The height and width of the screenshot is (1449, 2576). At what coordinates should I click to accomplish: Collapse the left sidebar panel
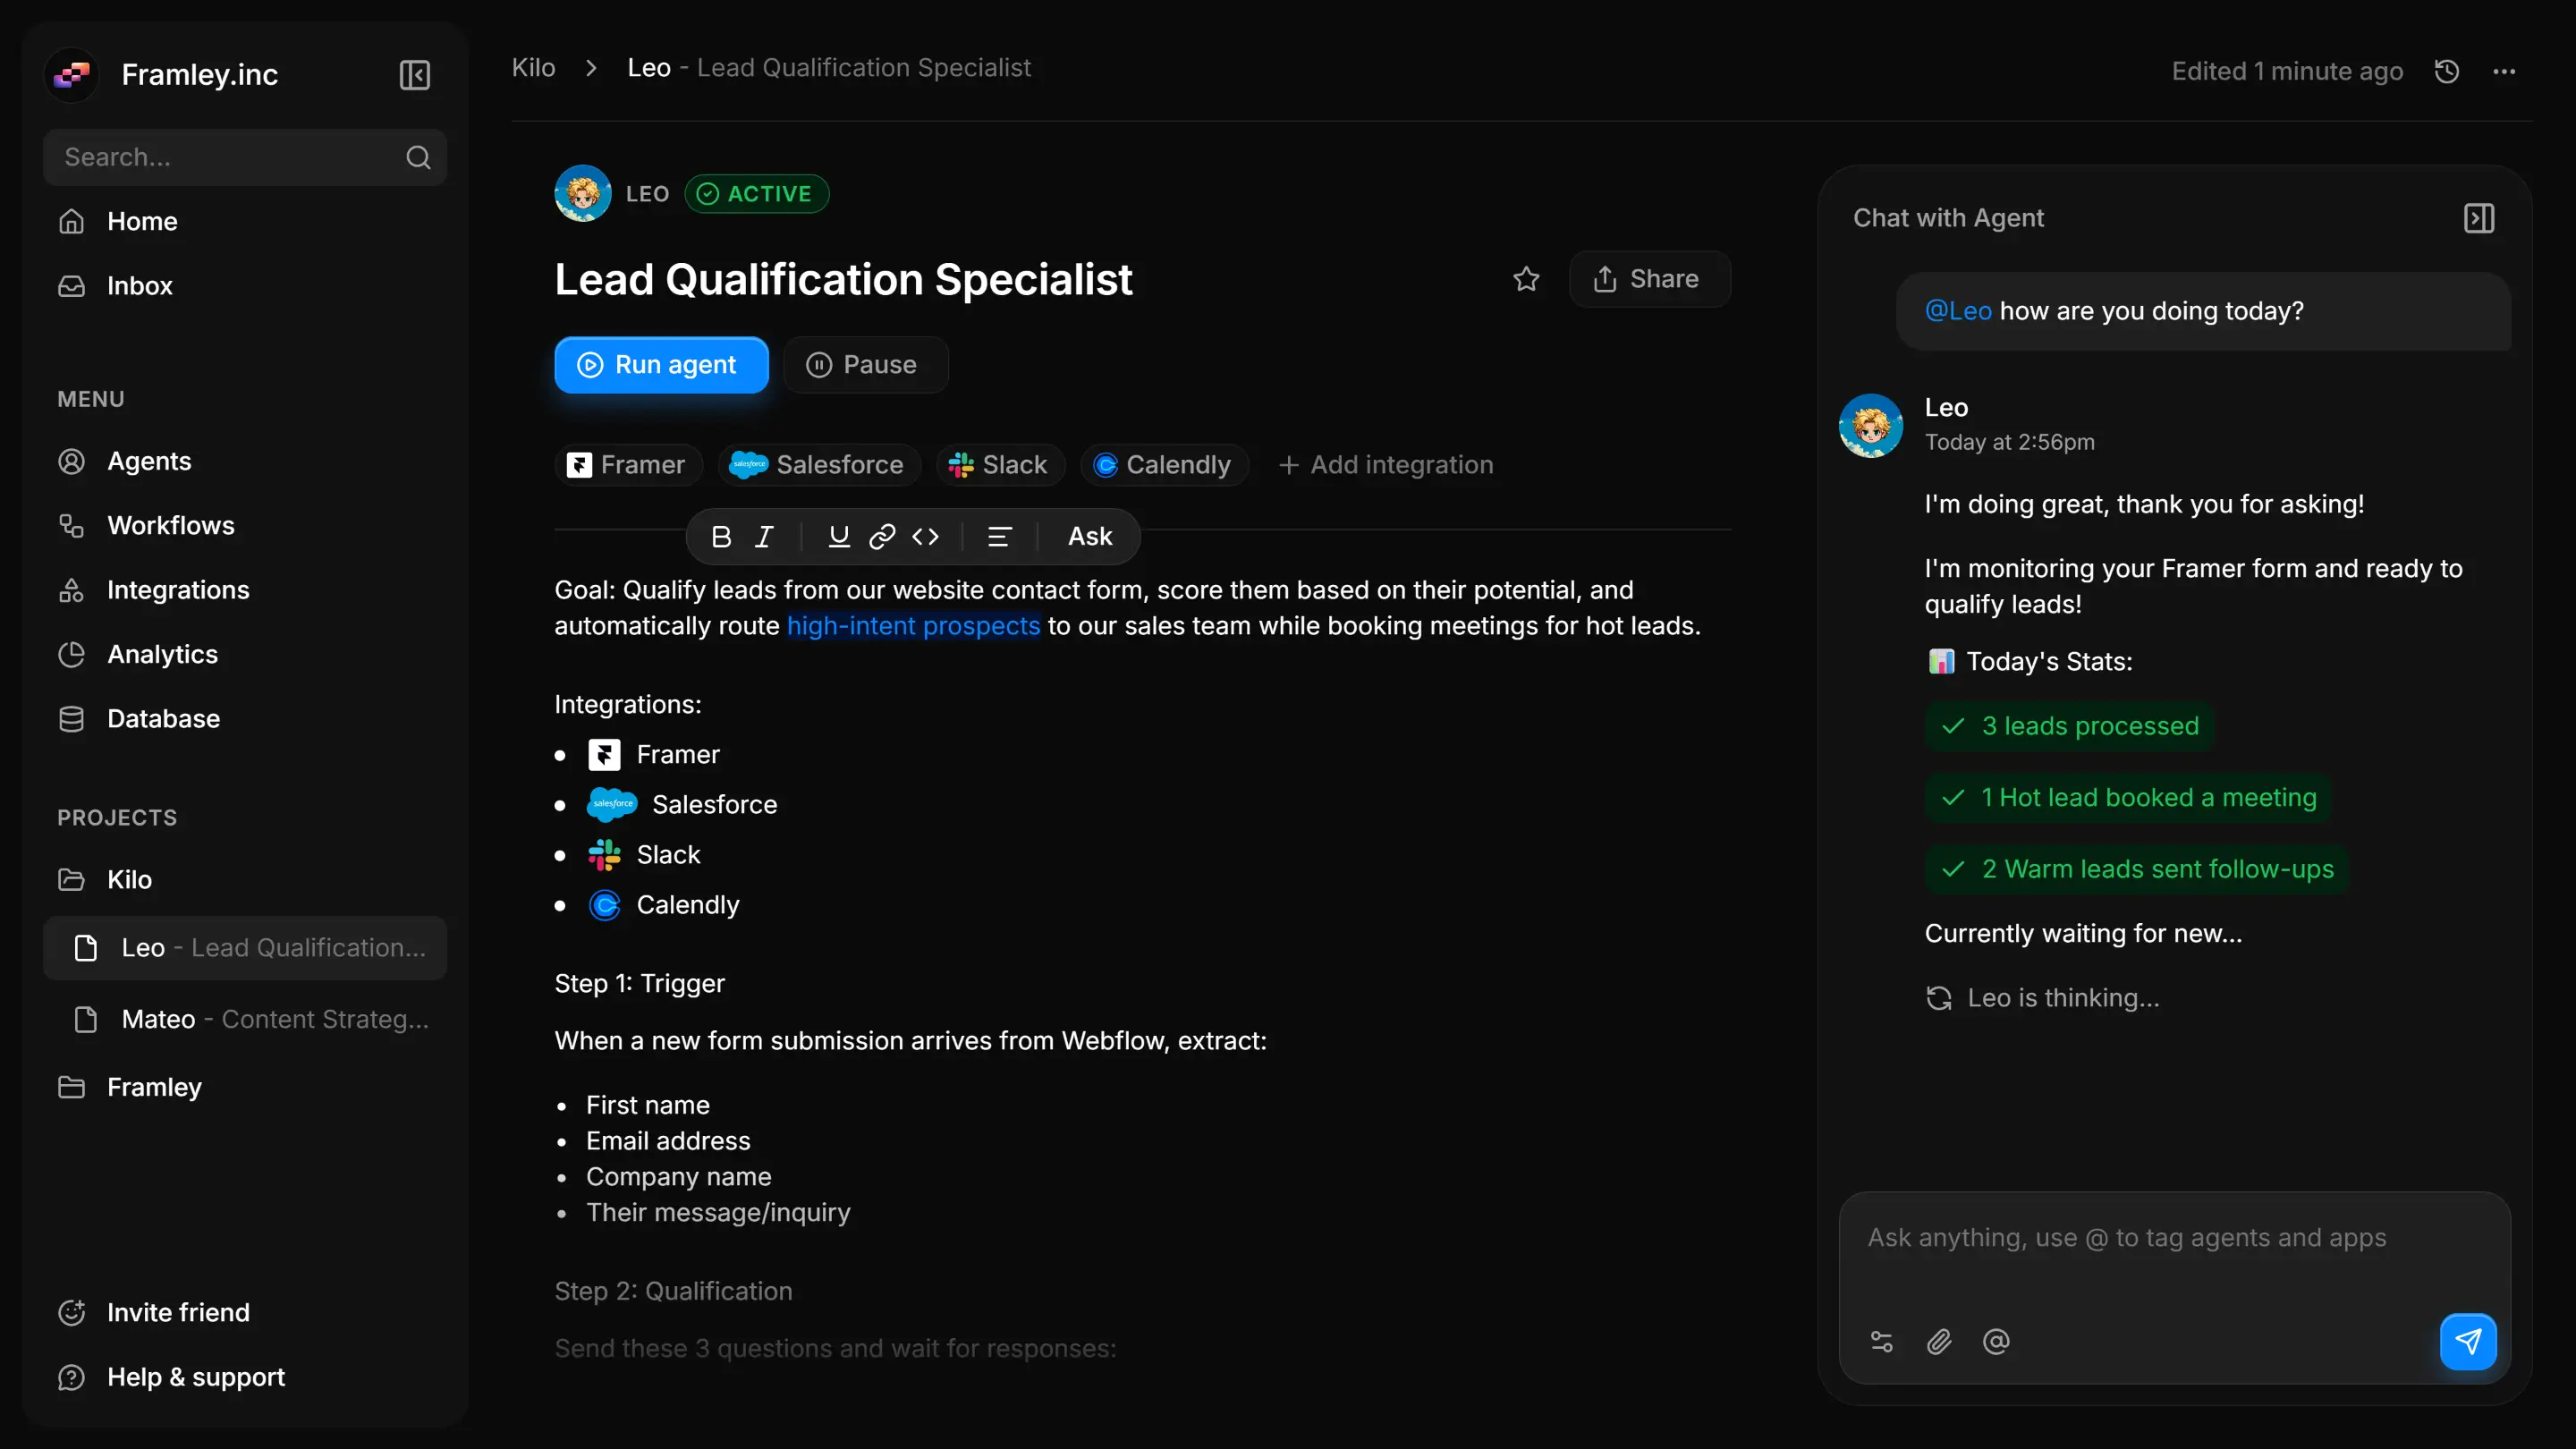[414, 74]
